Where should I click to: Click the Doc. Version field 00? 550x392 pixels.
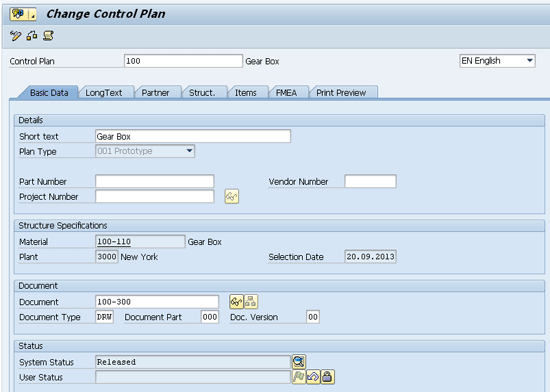pyautogui.click(x=313, y=317)
